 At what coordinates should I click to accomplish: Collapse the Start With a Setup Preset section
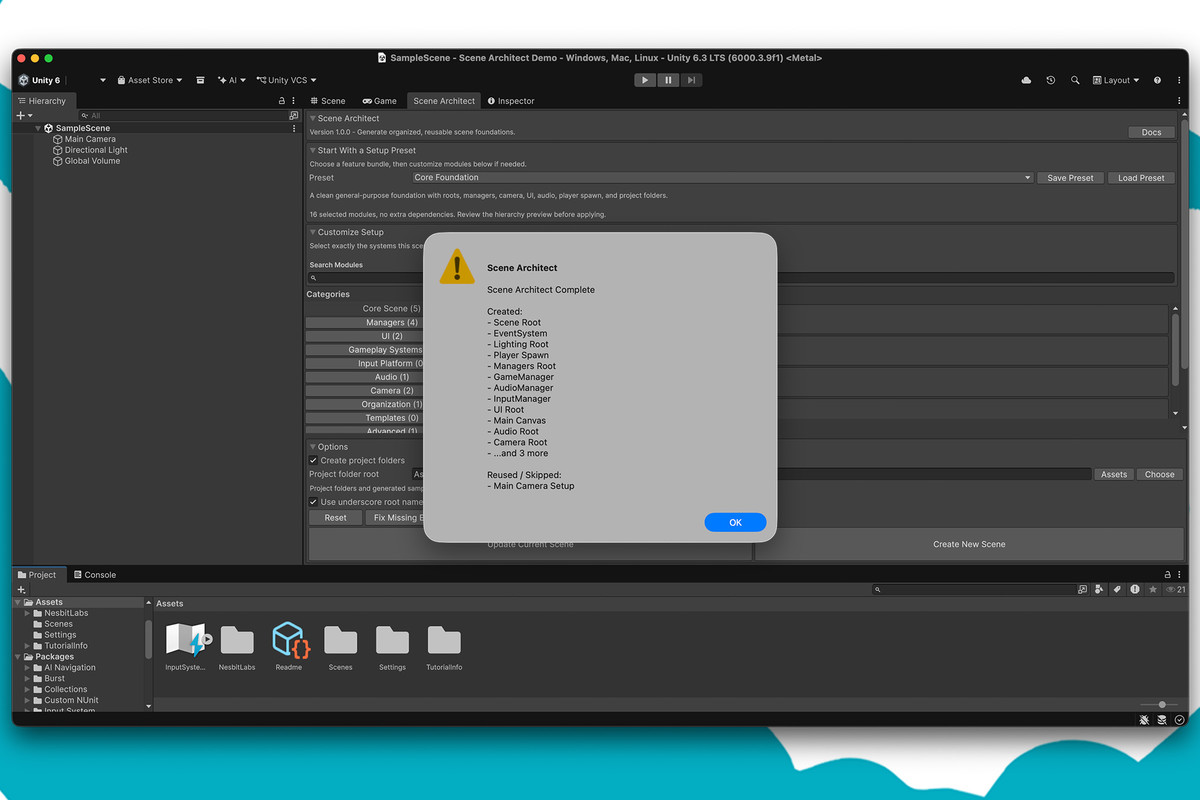tap(312, 150)
